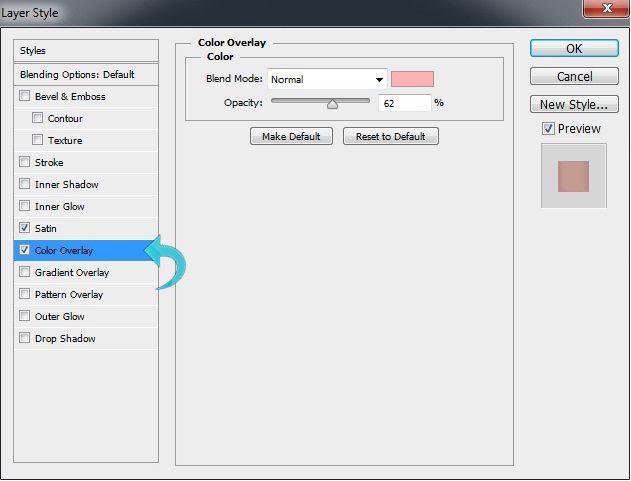Tick the Pattern Overlay checkbox
This screenshot has width=631, height=481.
25,294
